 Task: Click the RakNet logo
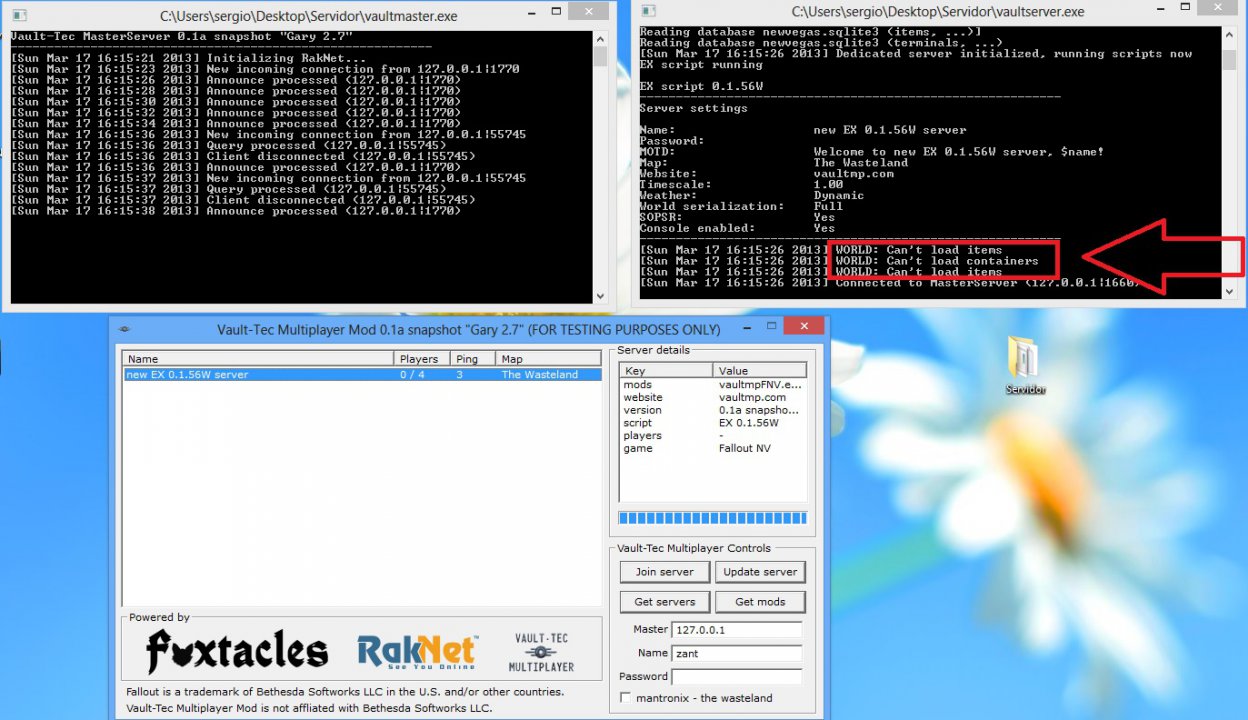(418, 652)
